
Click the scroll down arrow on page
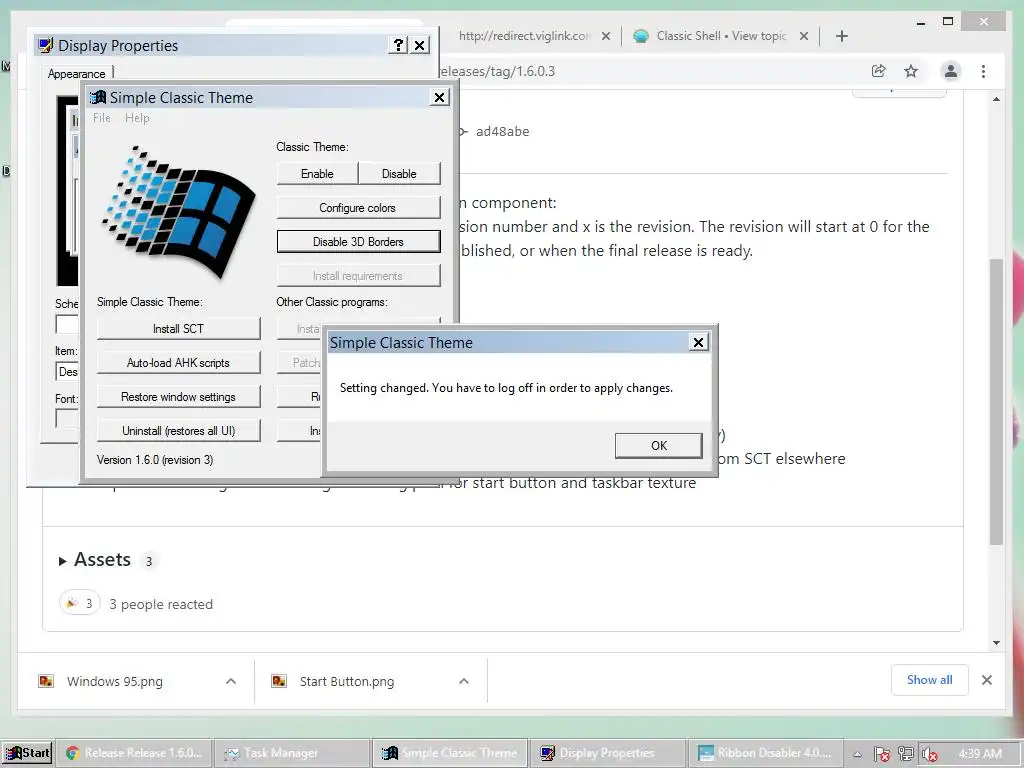pyautogui.click(x=996, y=643)
